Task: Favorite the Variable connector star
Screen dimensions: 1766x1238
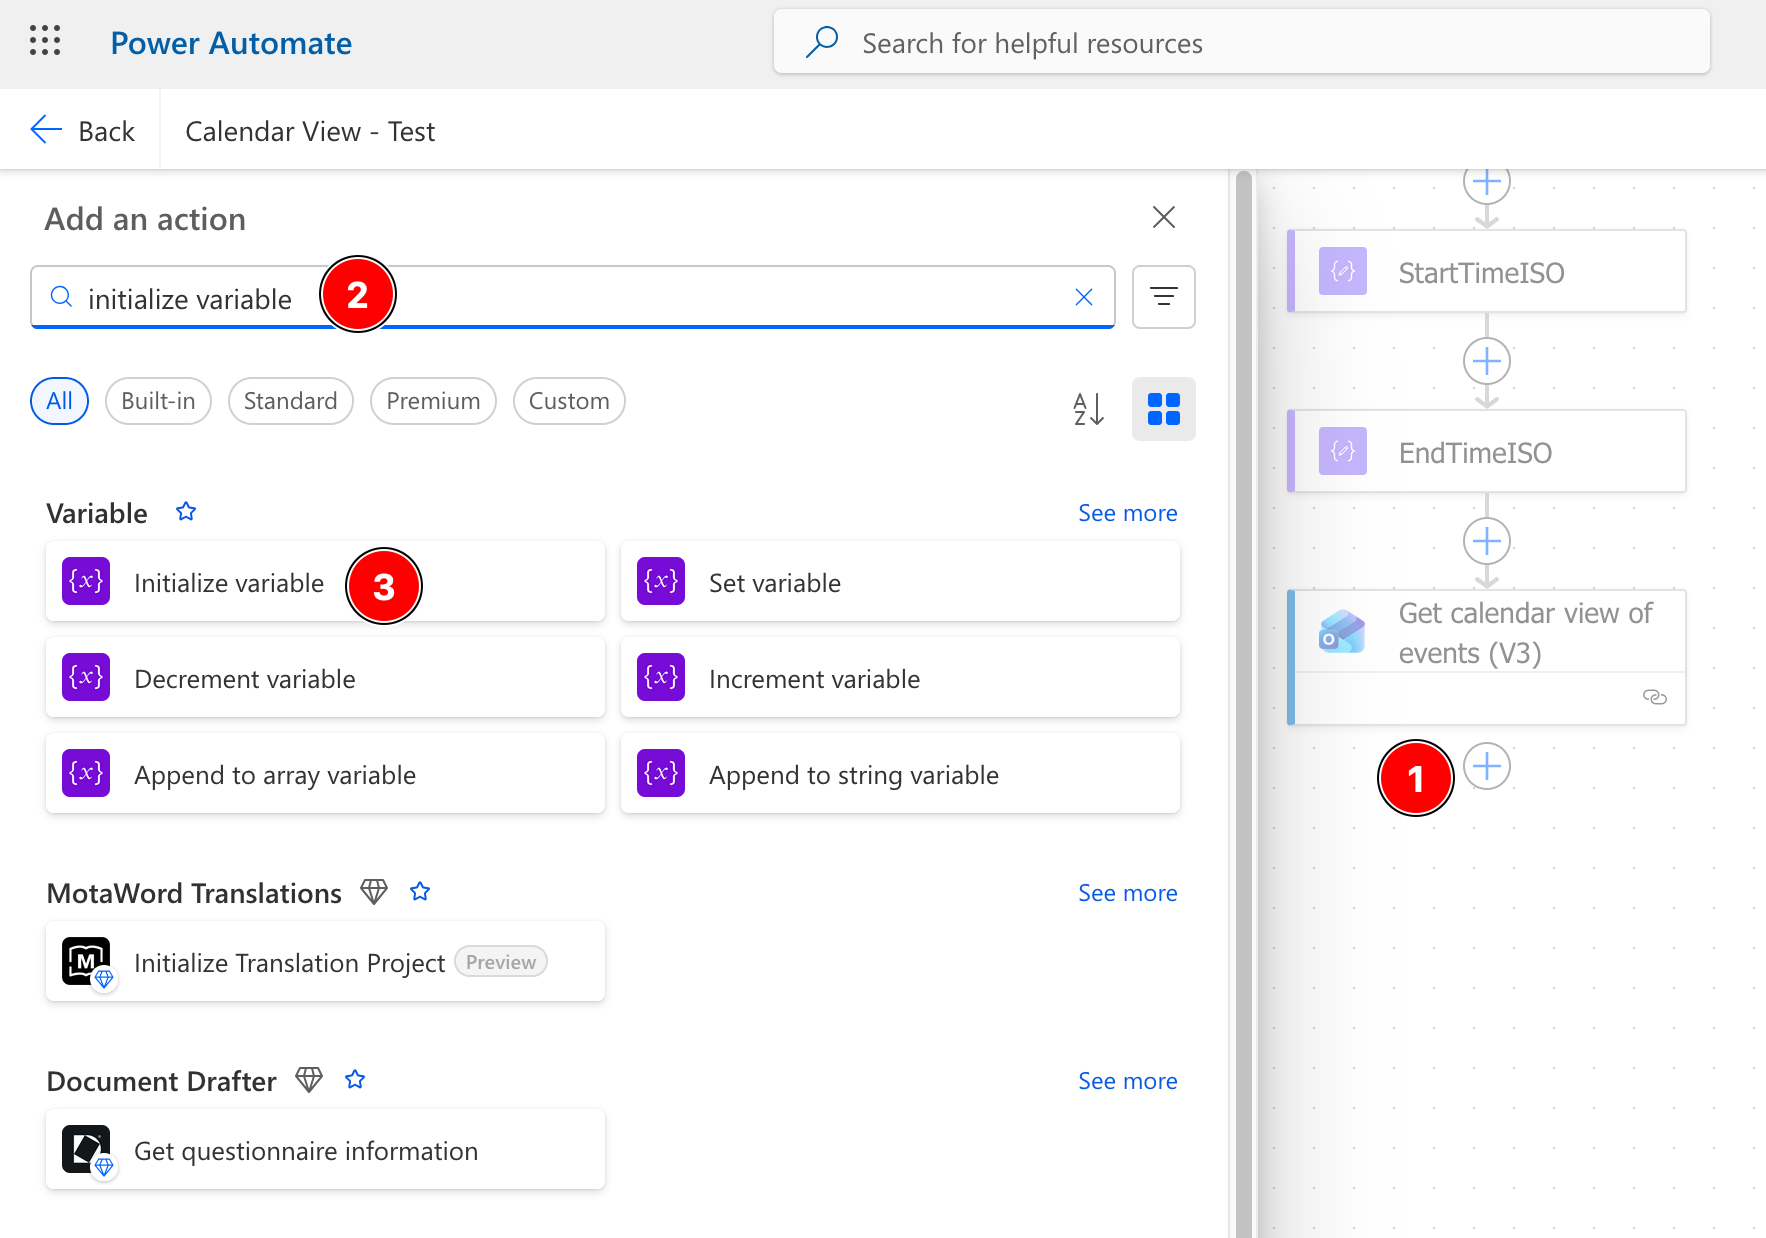Action: tap(186, 512)
